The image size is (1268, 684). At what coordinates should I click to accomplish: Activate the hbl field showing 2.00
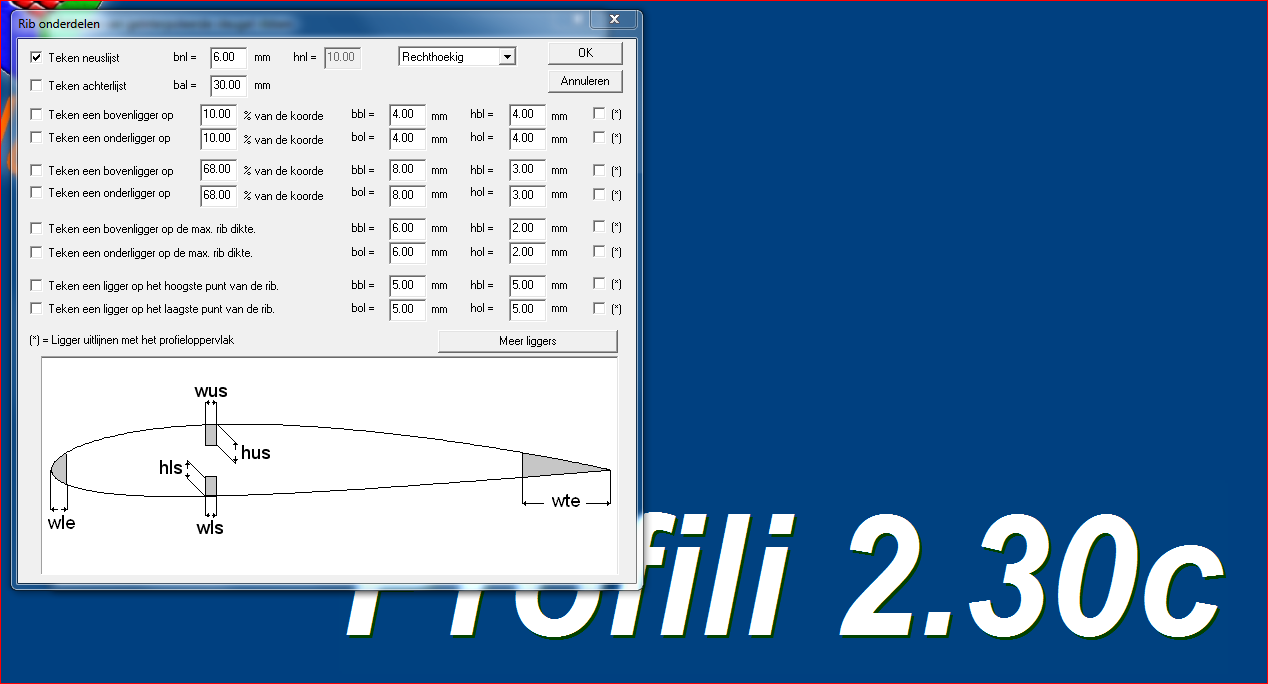(528, 228)
